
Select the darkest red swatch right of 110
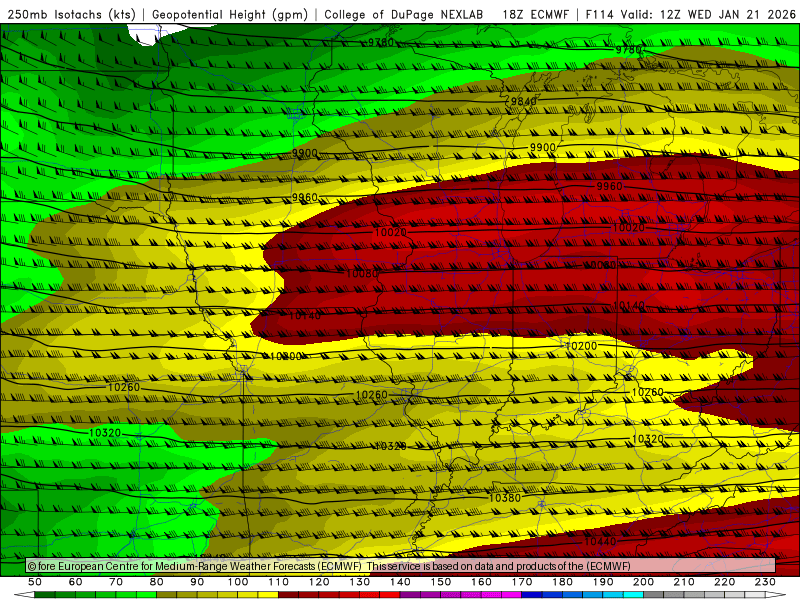click(288, 595)
